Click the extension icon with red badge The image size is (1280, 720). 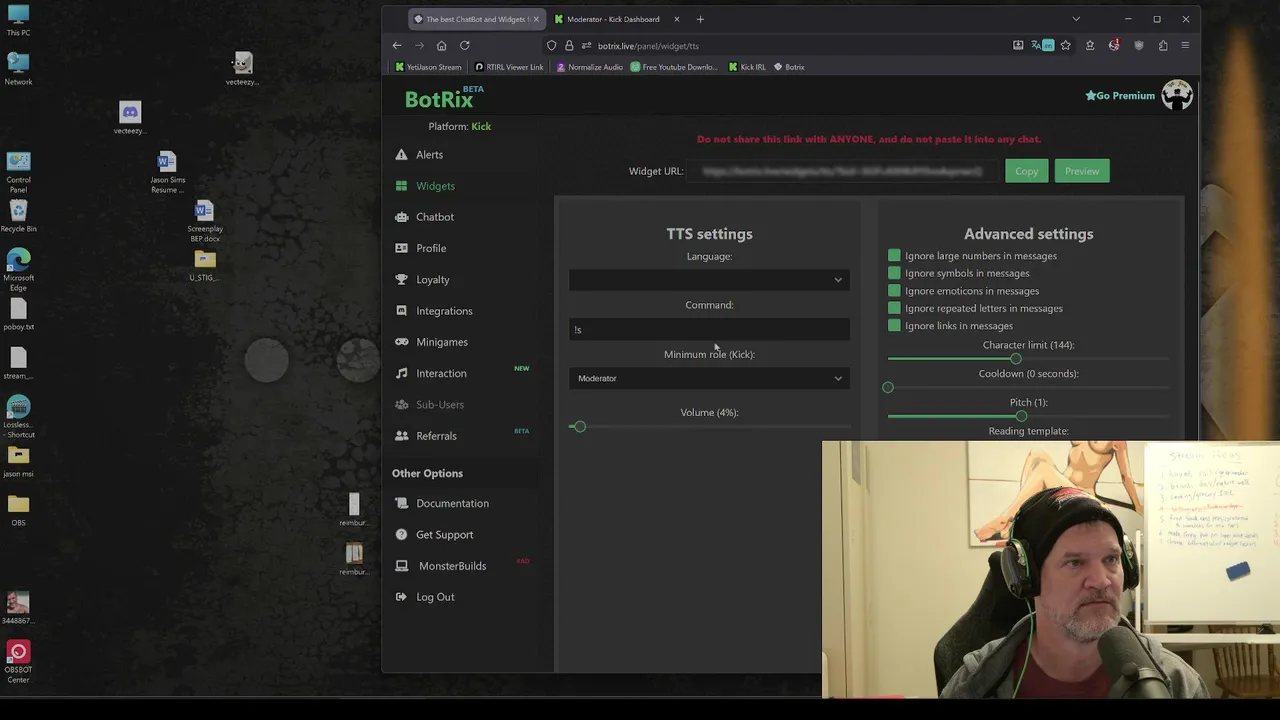tap(1114, 45)
